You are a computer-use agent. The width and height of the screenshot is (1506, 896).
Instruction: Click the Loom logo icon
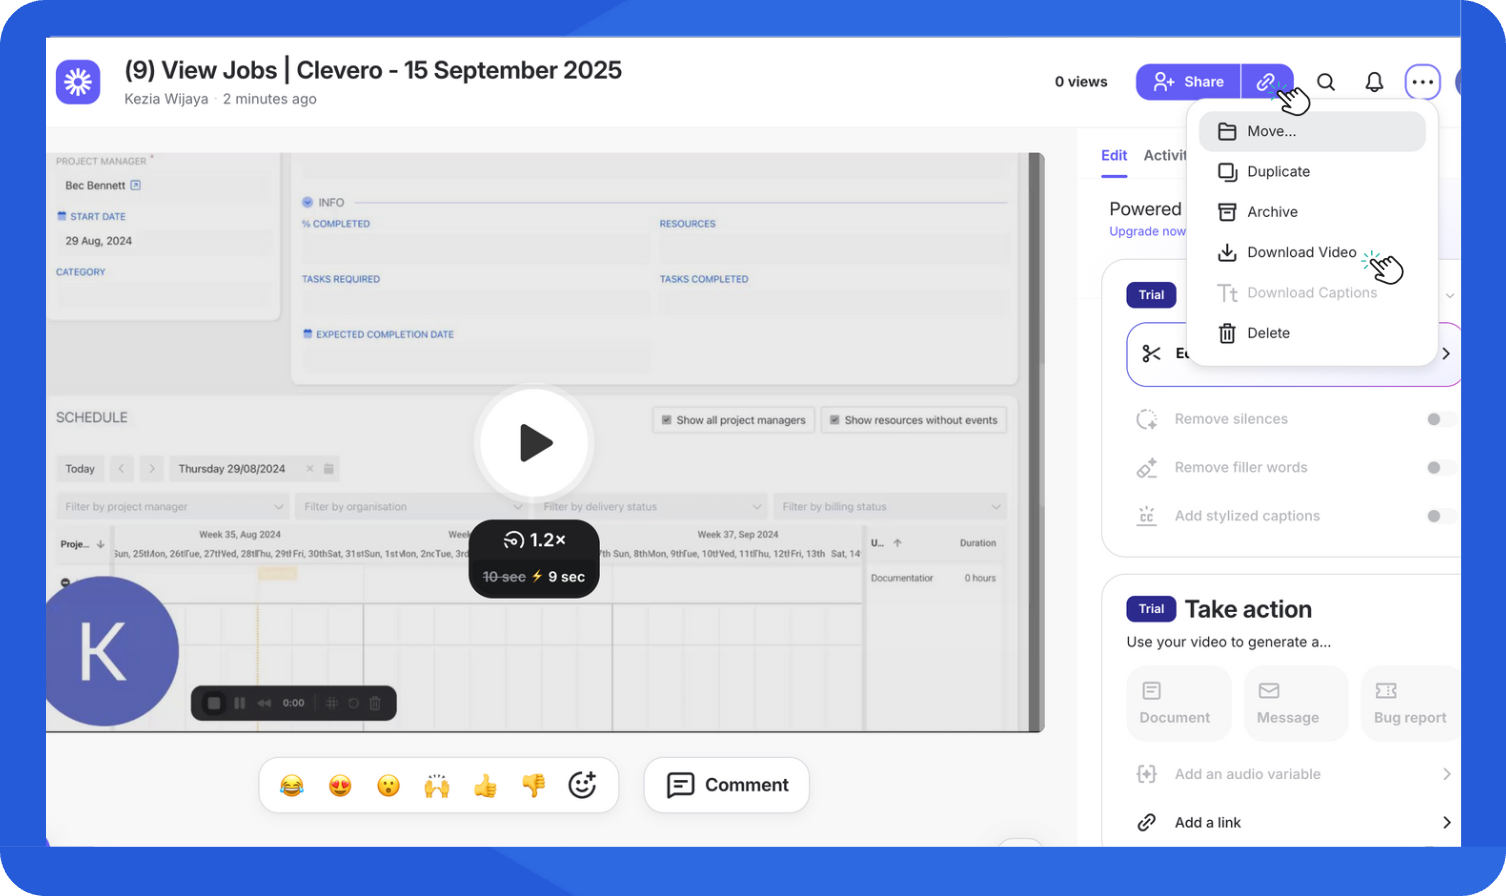(x=78, y=82)
